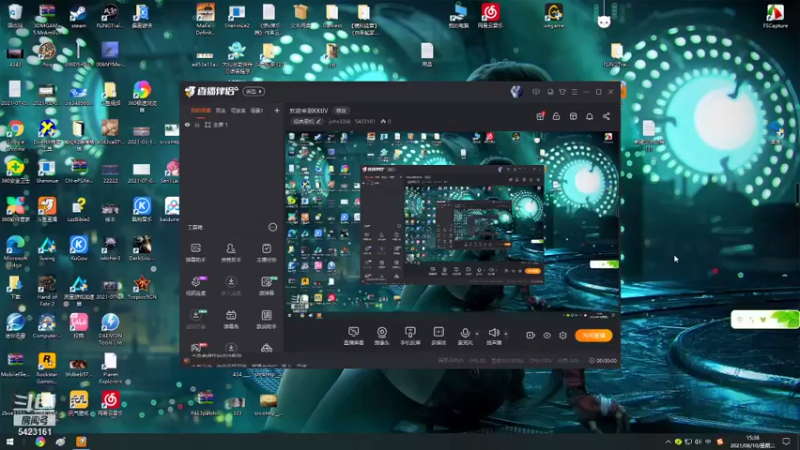Mute the speaker icon
Viewport: 800px width, 450px height.
click(x=493, y=333)
